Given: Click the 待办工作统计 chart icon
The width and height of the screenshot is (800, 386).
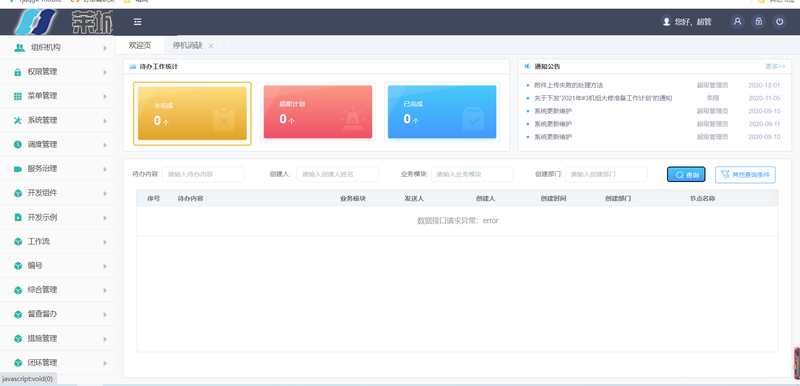Looking at the screenshot, I should [x=133, y=66].
